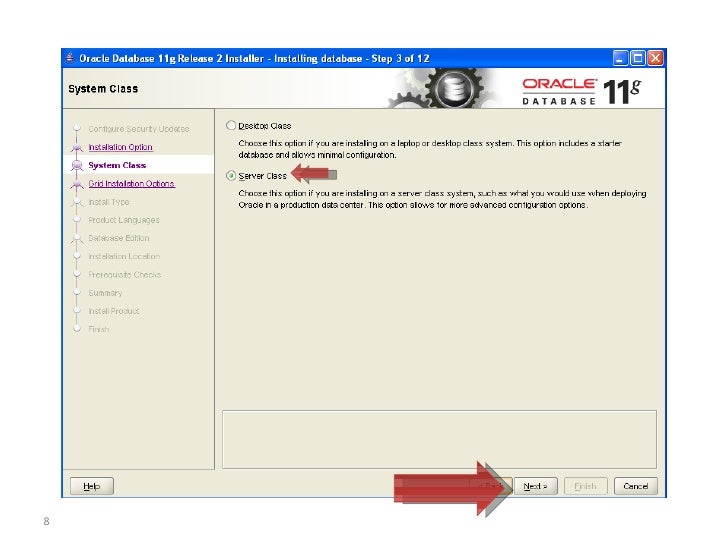Click the Next button
This screenshot has height=546, width=728.
(535, 486)
